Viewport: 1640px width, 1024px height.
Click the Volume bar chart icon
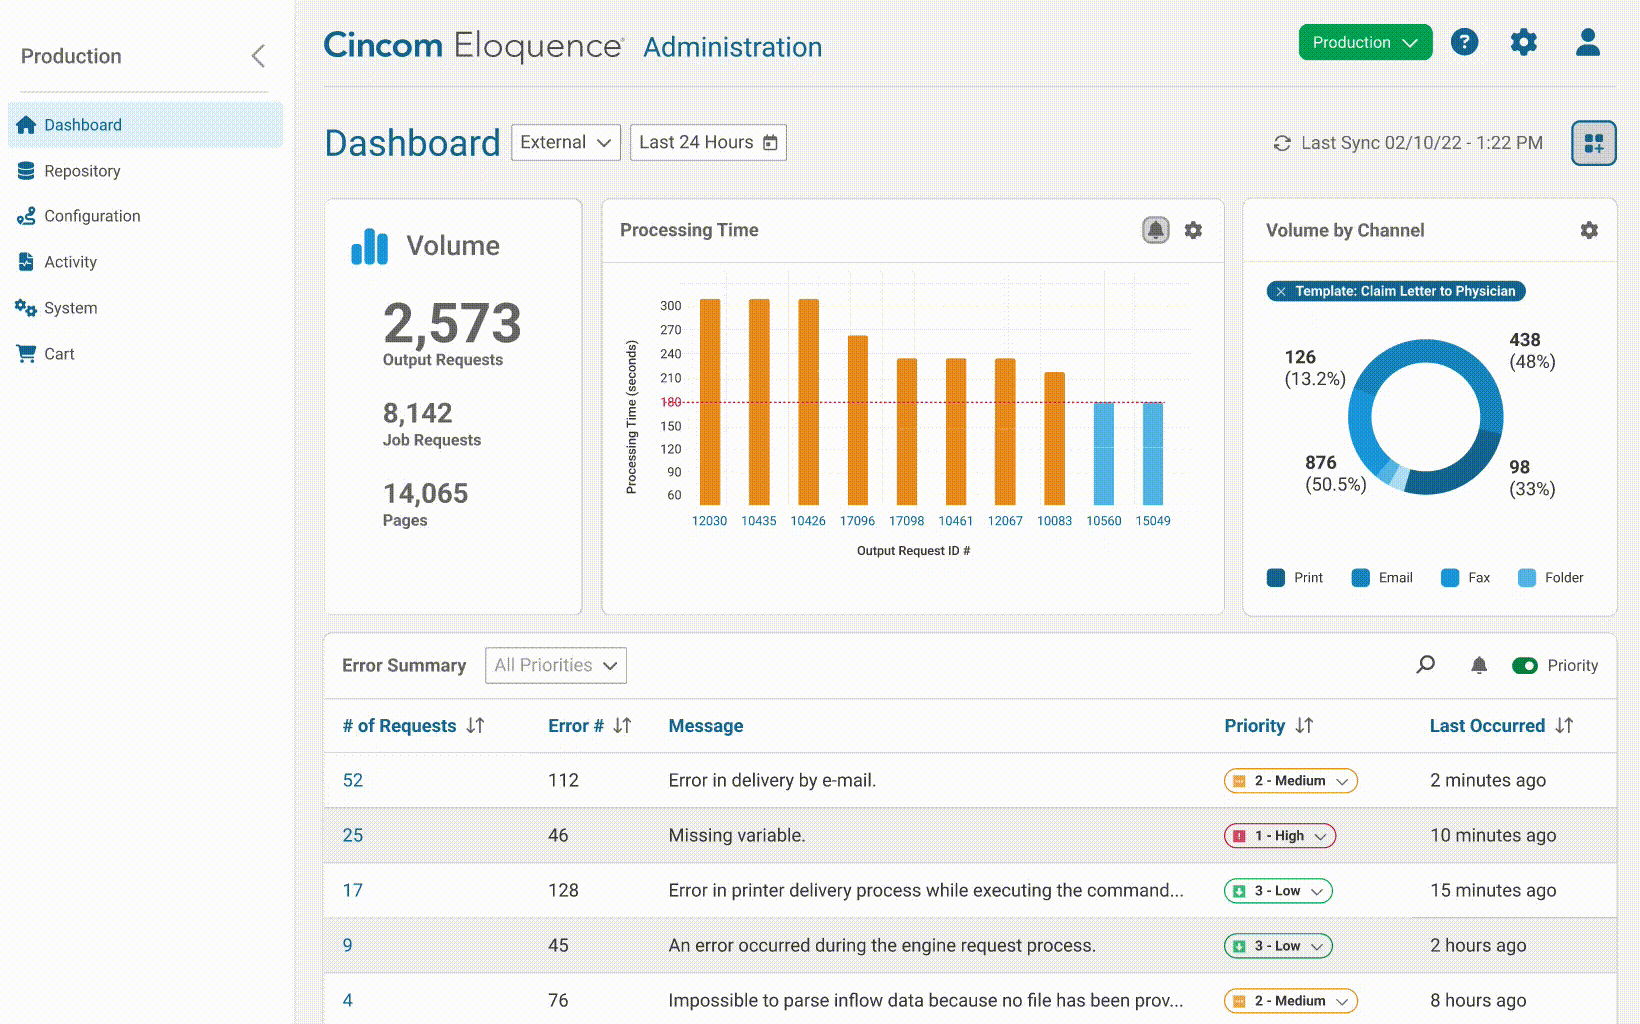point(370,246)
